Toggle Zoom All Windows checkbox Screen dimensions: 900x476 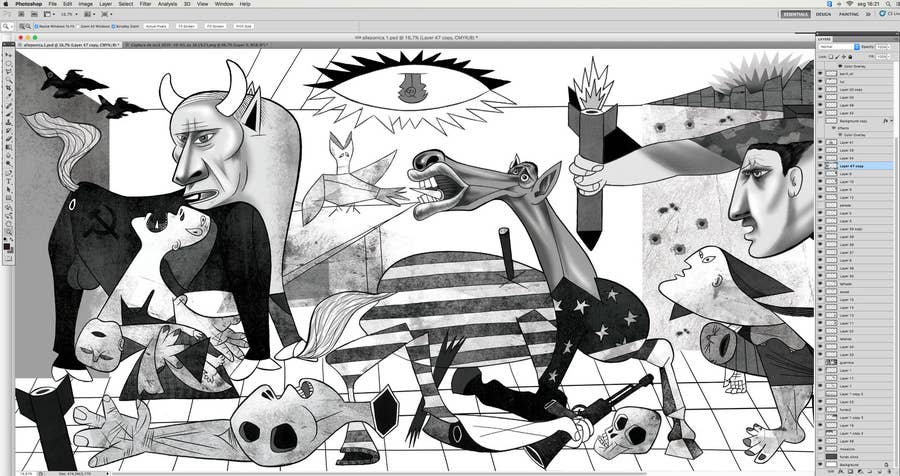coord(78,26)
